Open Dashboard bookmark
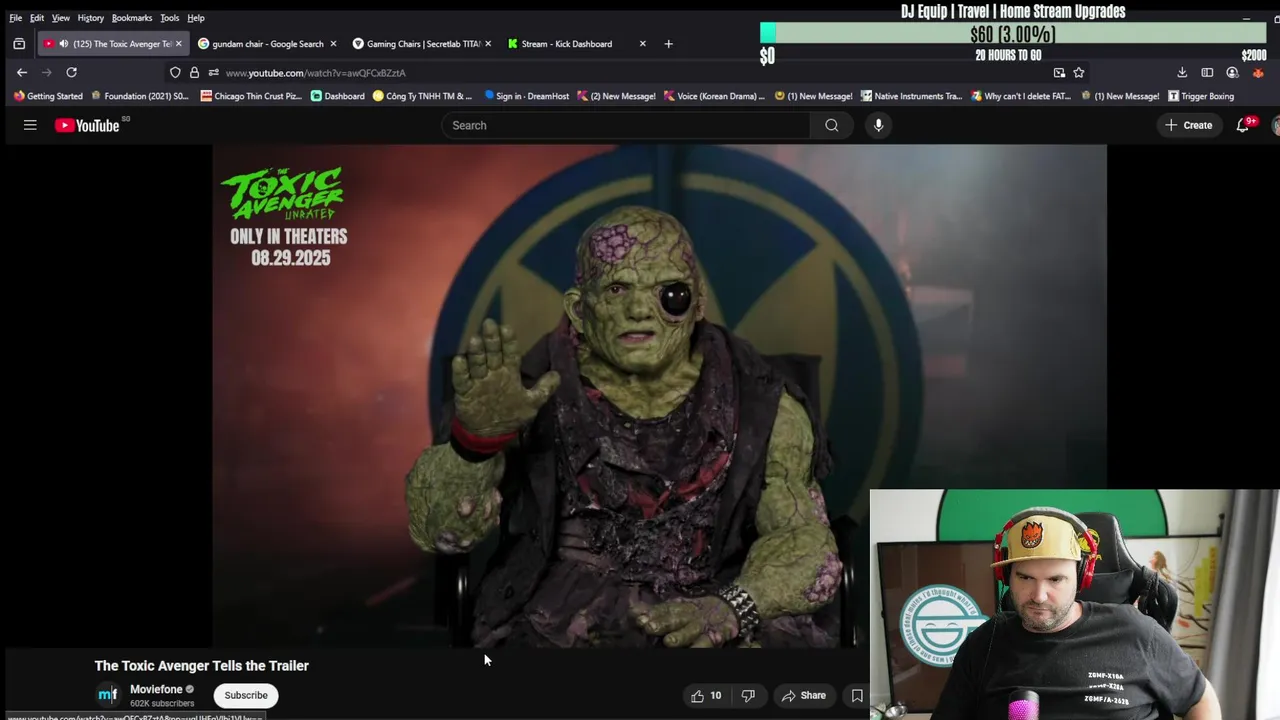This screenshot has width=1280, height=720. pos(337,96)
